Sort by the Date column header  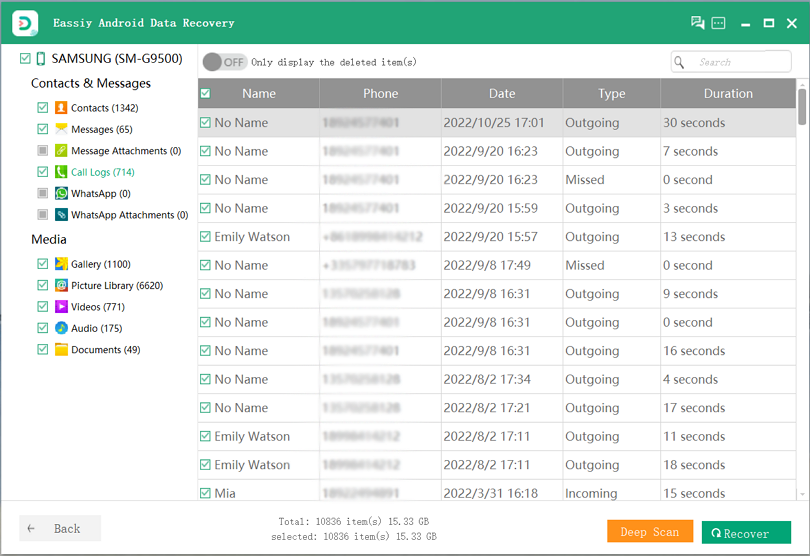(502, 94)
